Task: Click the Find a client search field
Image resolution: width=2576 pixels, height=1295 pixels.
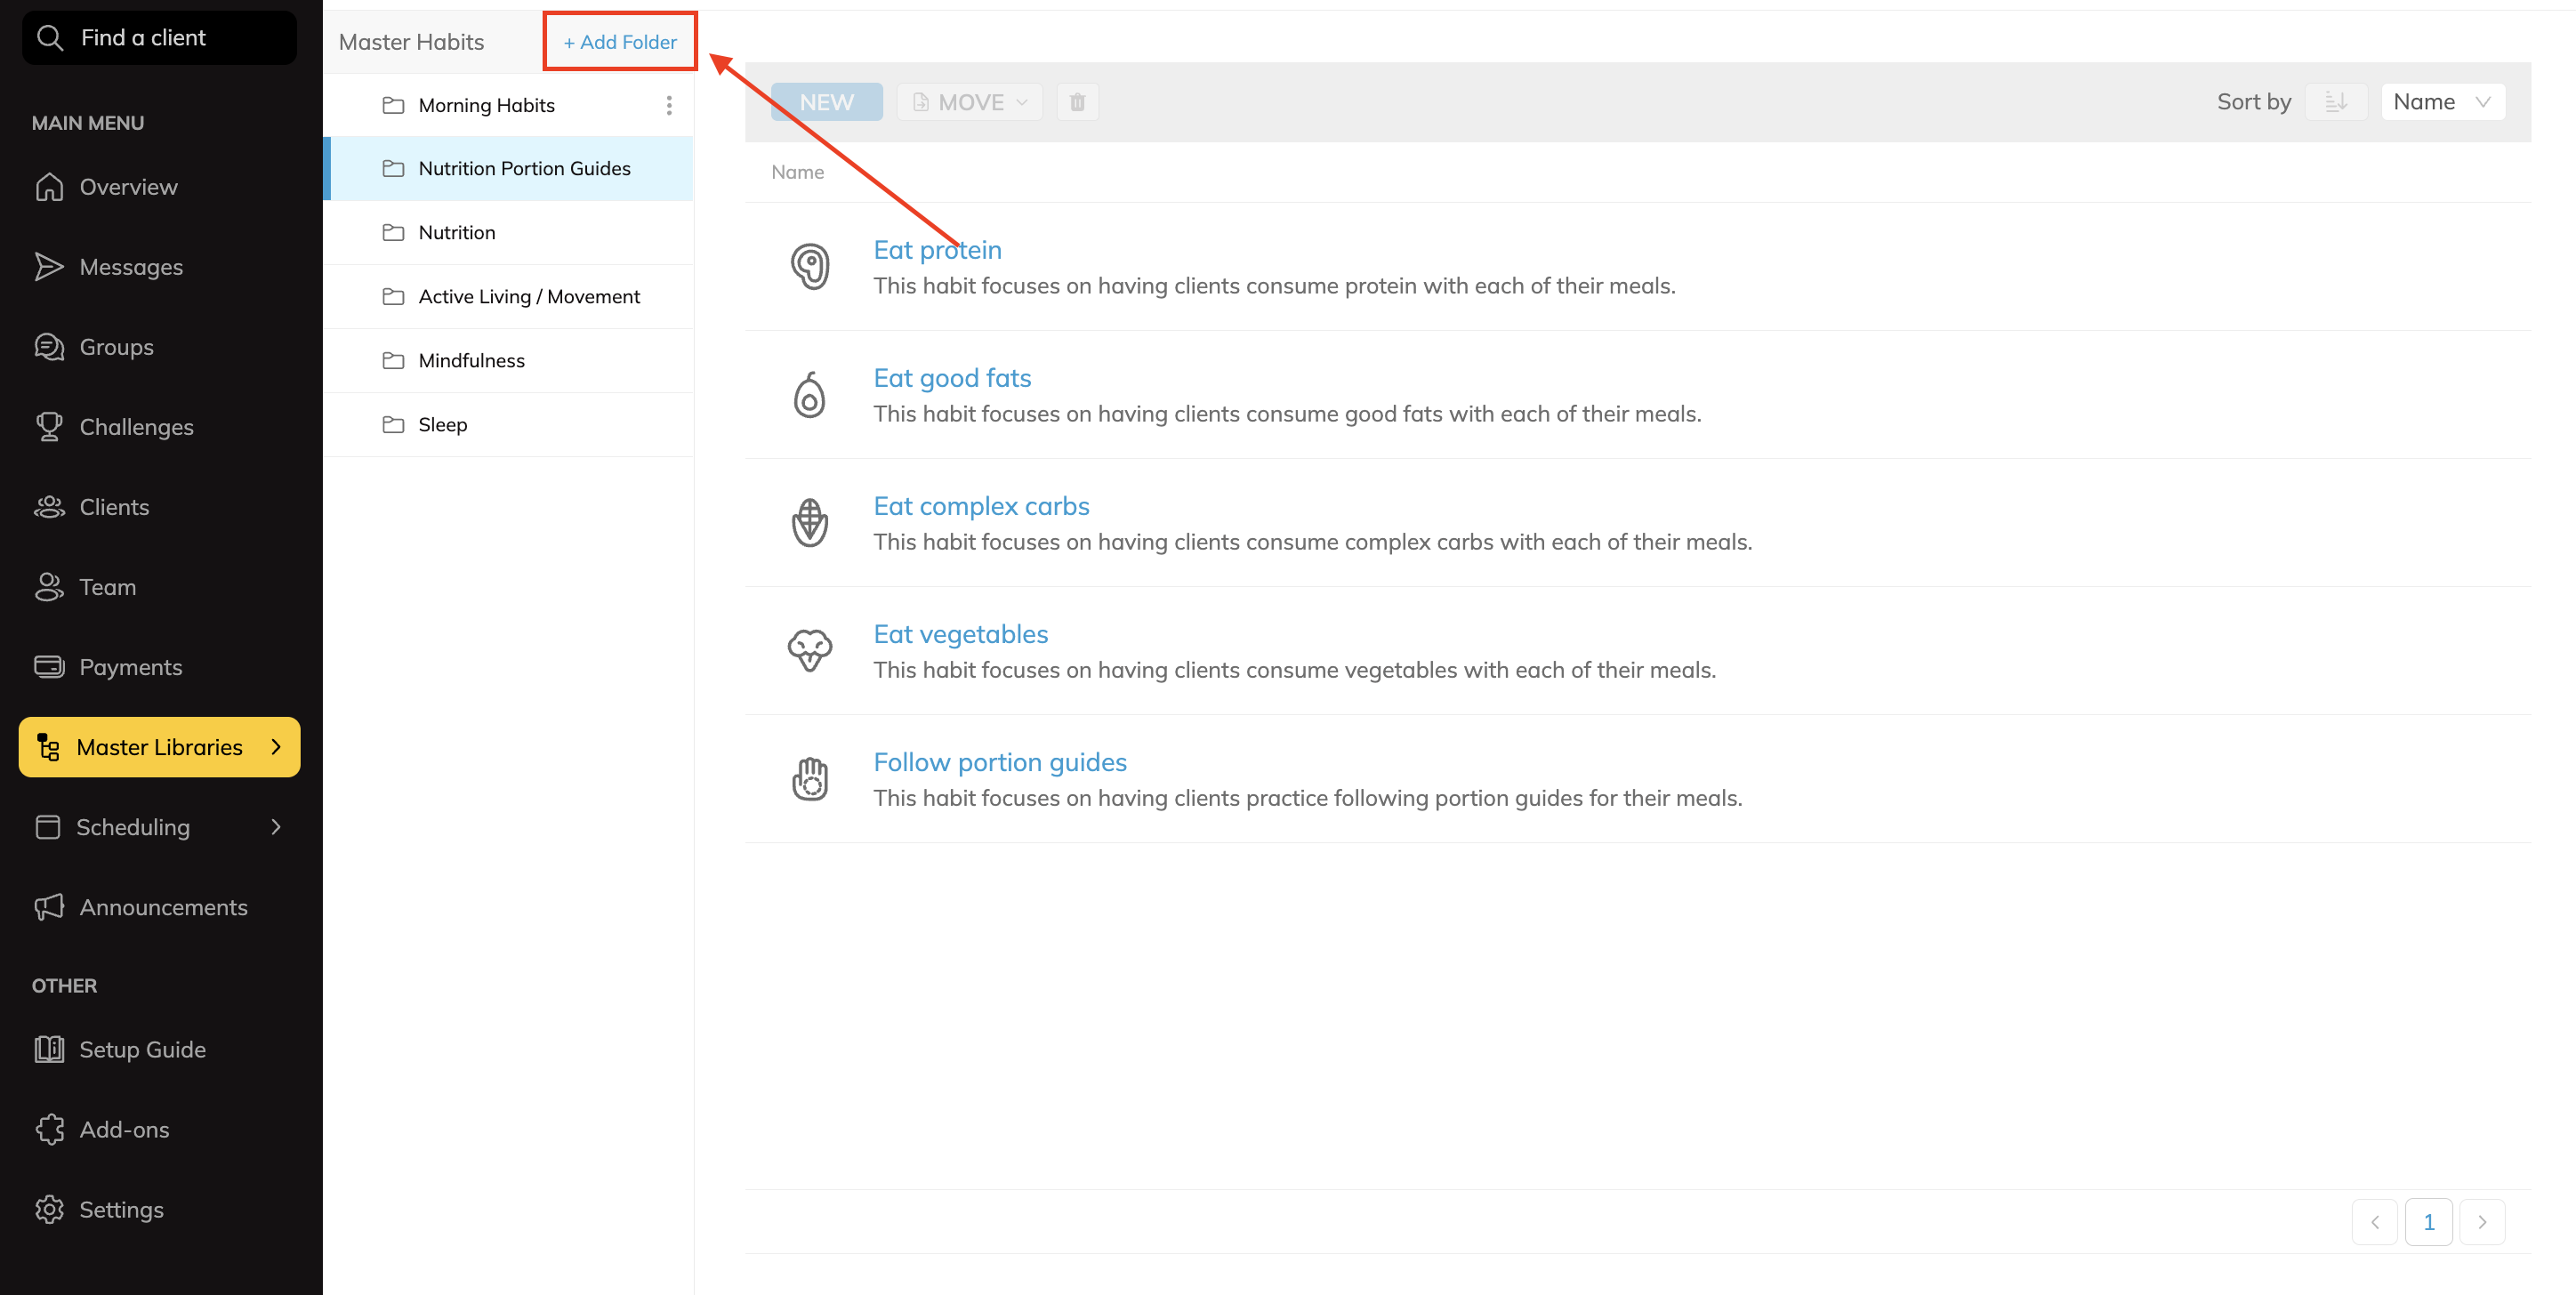Action: [x=160, y=38]
